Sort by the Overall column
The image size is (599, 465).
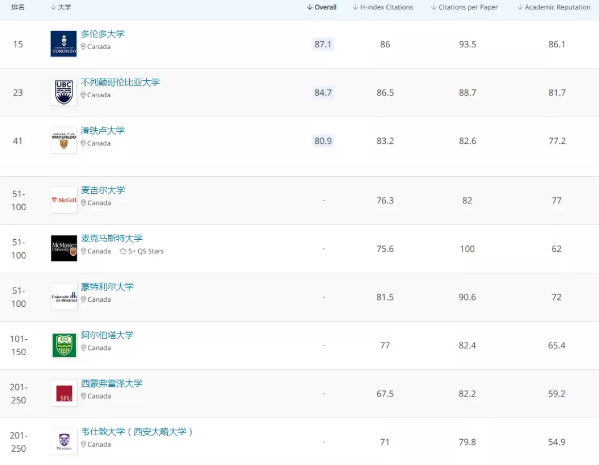[321, 7]
